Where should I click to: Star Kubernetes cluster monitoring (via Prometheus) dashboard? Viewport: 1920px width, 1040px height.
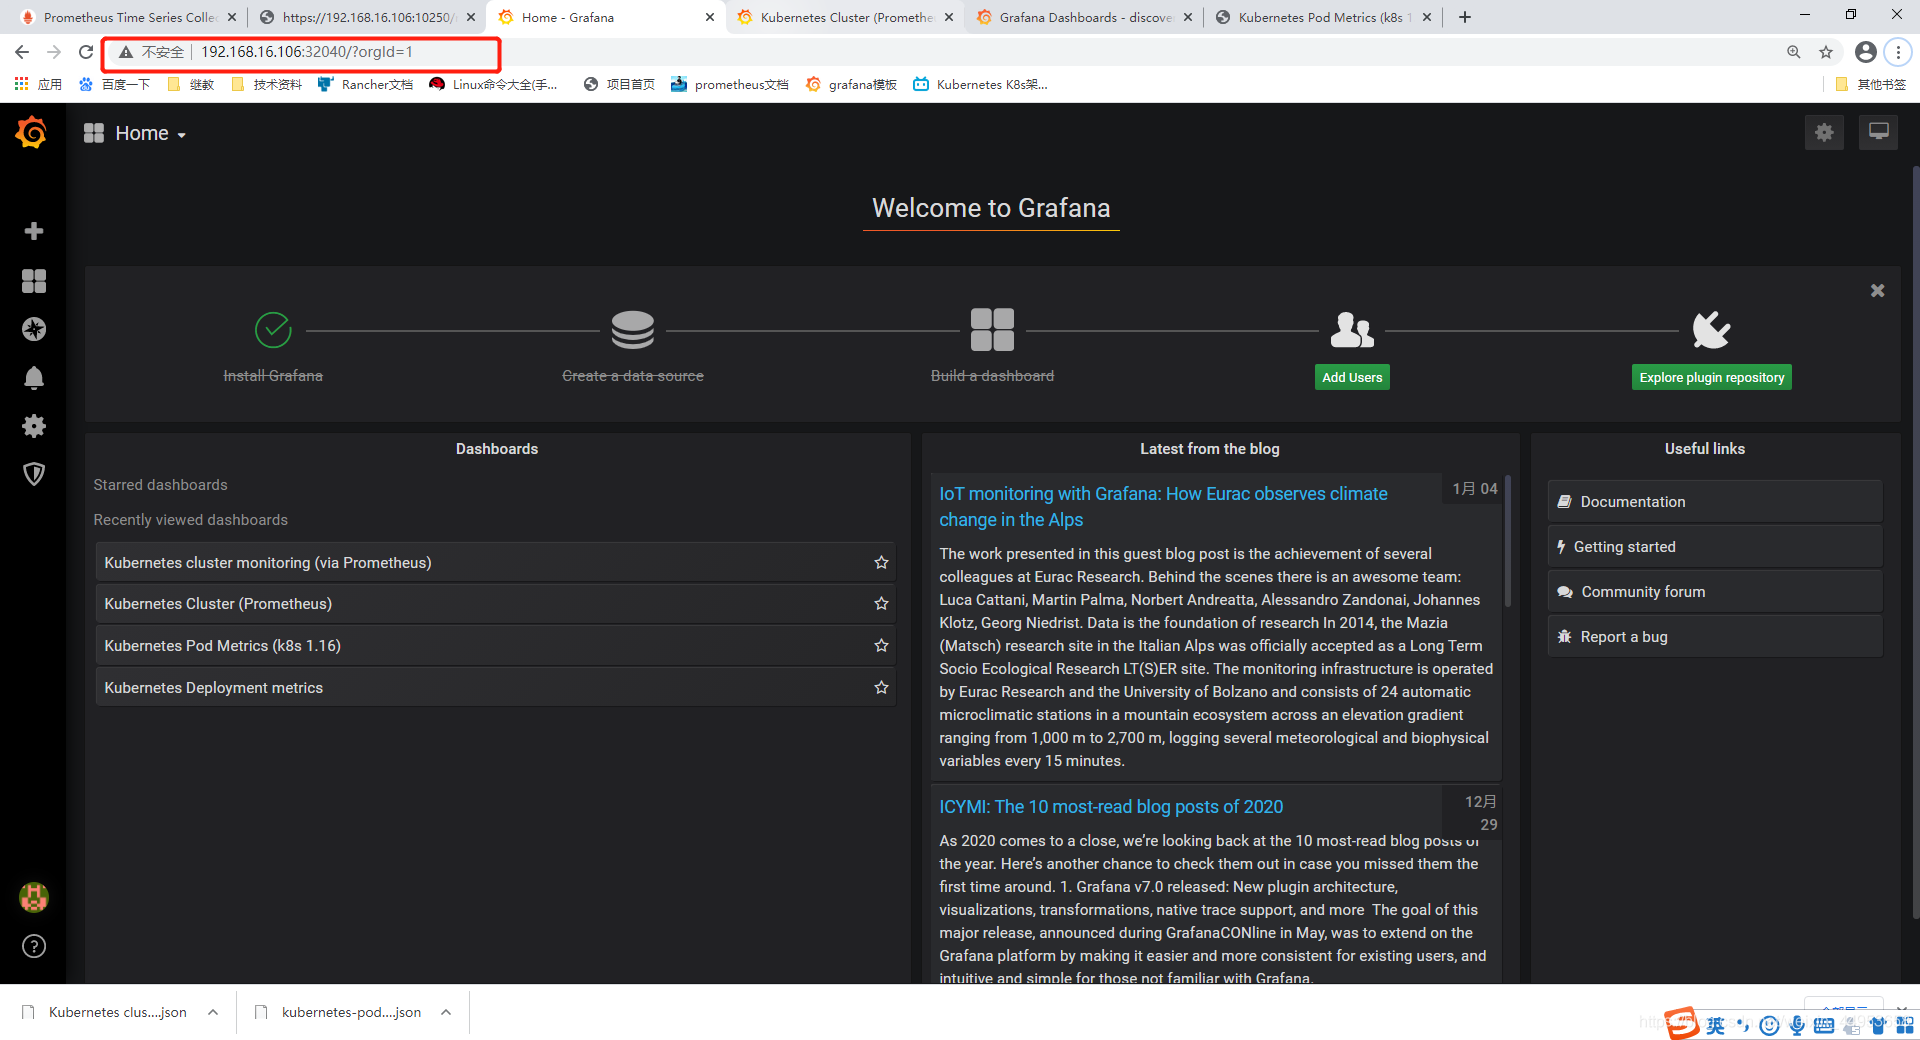881,563
